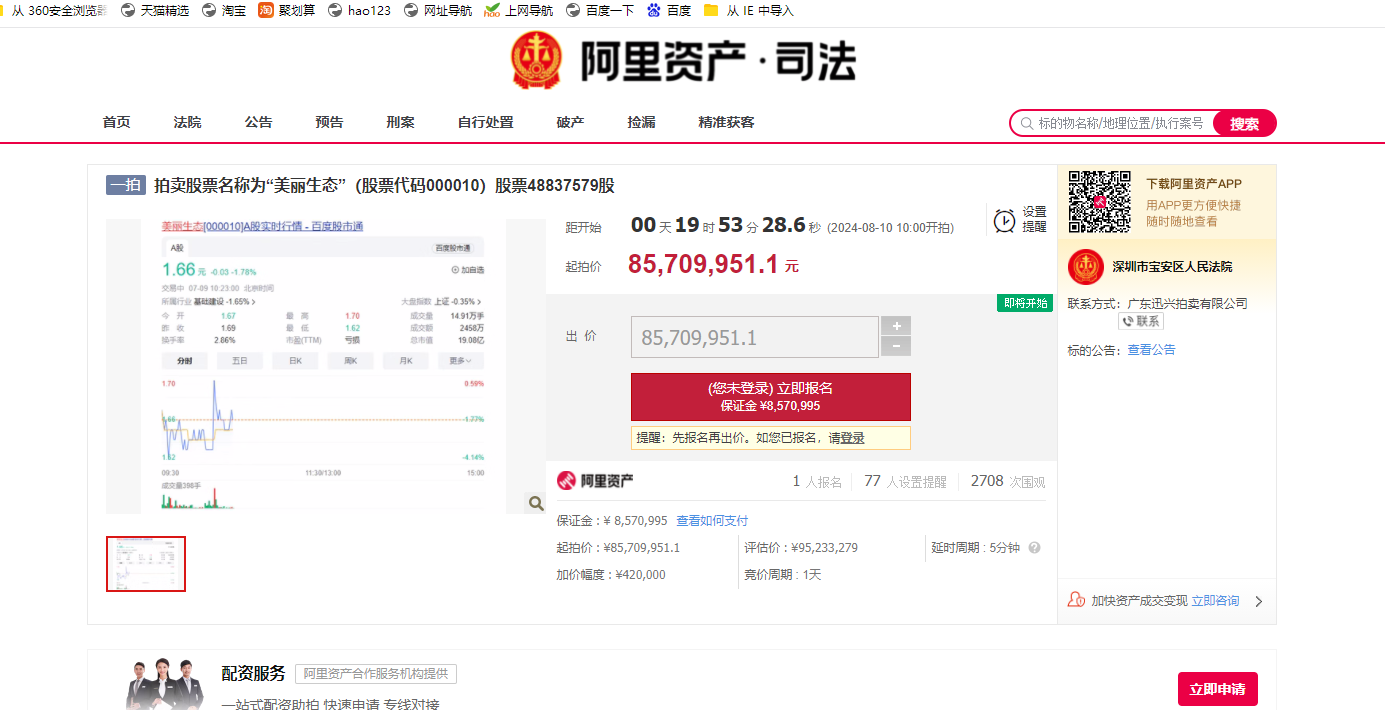Click the 1 人报名 count
The image size is (1385, 710).
click(817, 481)
